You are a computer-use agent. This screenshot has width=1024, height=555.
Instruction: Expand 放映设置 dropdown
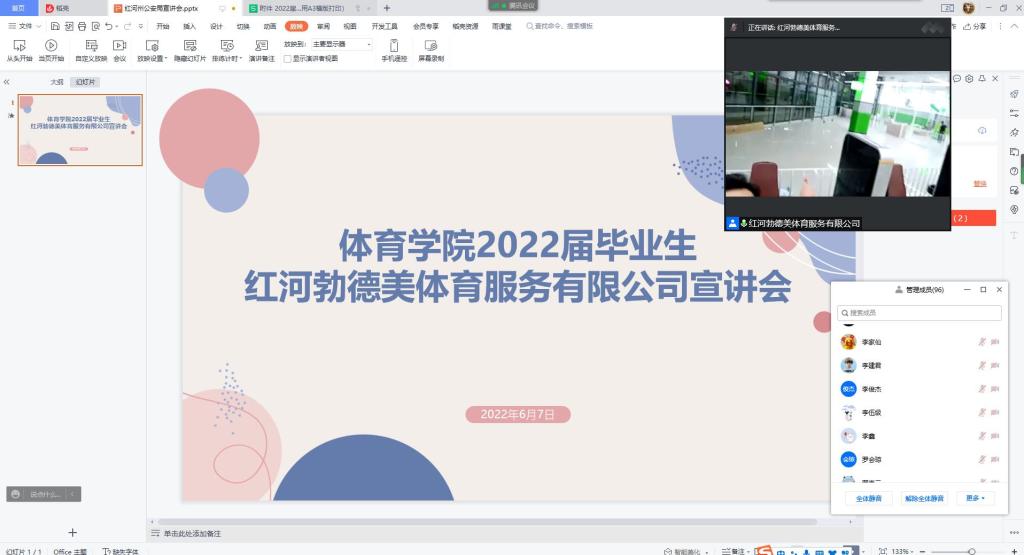point(167,59)
